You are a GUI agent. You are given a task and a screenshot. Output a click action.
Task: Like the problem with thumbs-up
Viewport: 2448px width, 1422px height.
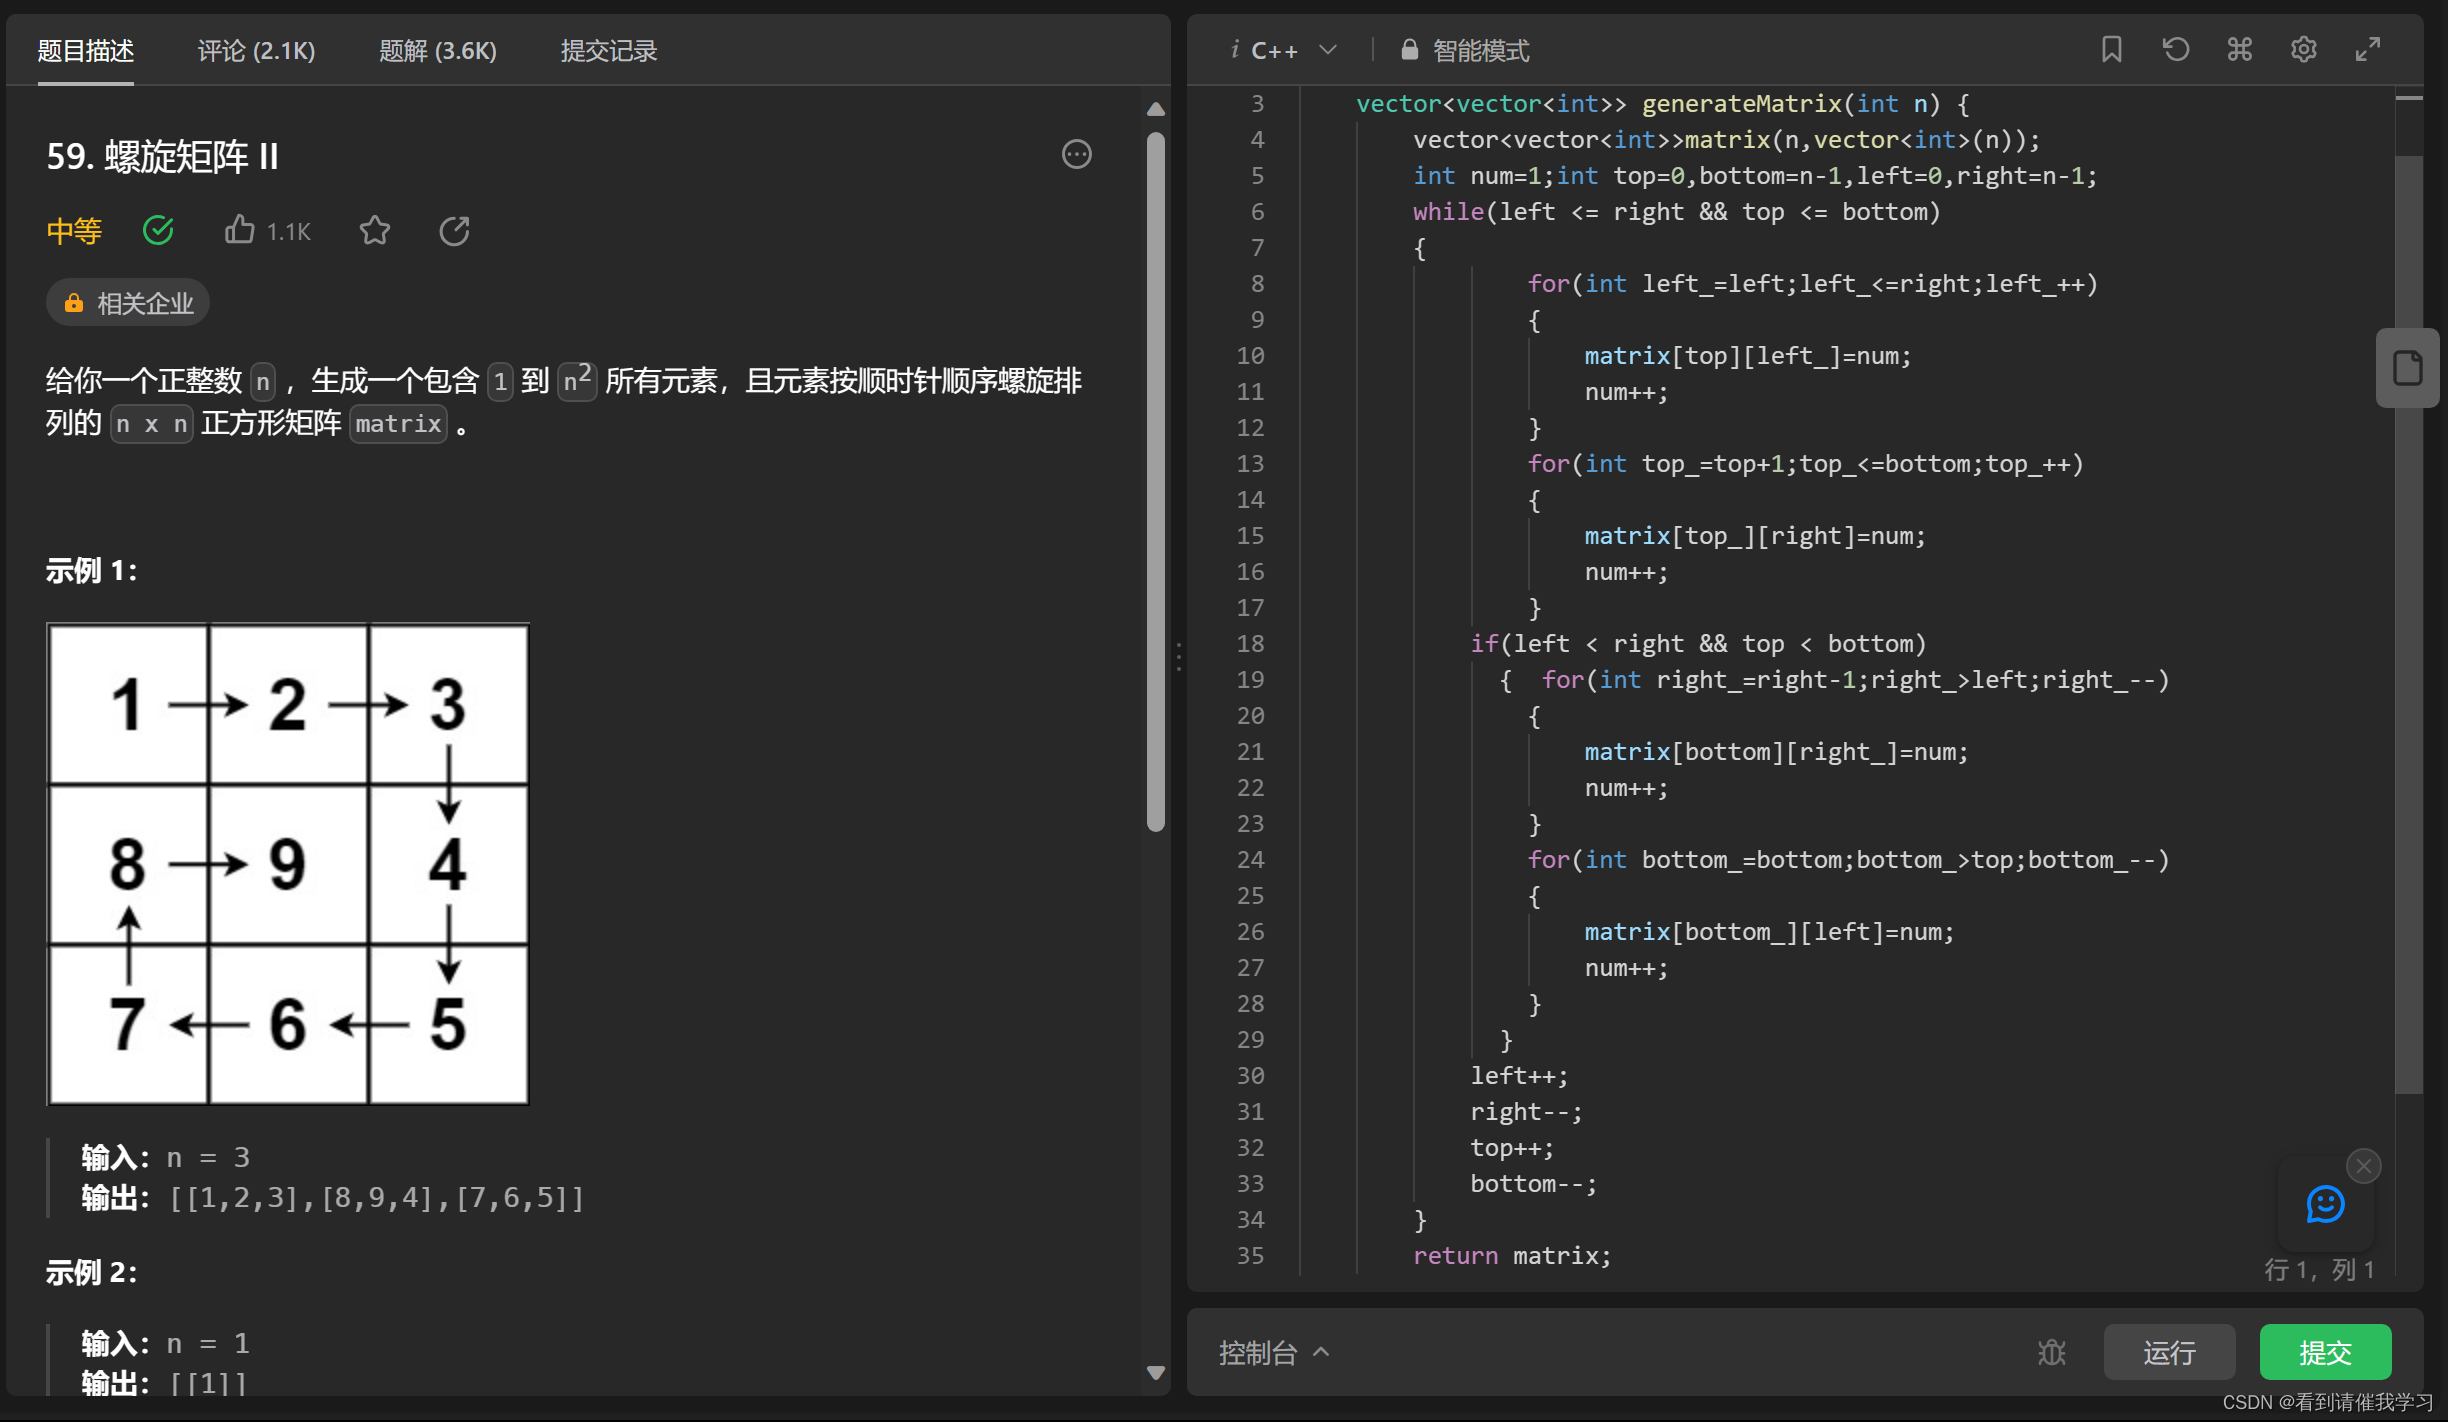[x=240, y=231]
